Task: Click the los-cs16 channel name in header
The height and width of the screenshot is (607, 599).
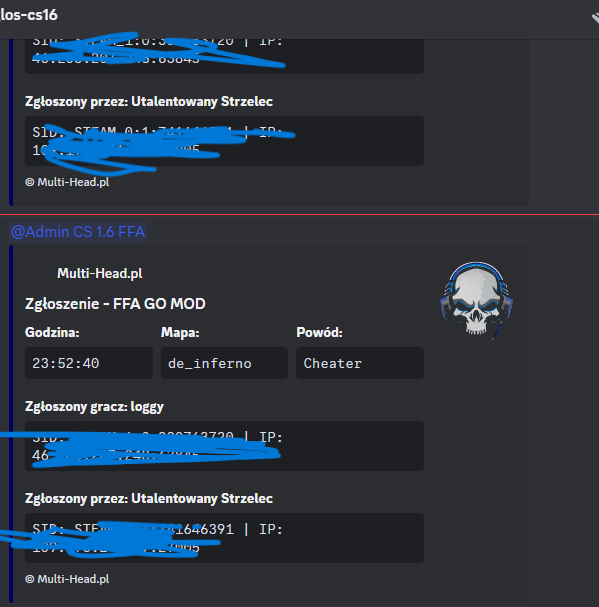Action: tap(29, 15)
